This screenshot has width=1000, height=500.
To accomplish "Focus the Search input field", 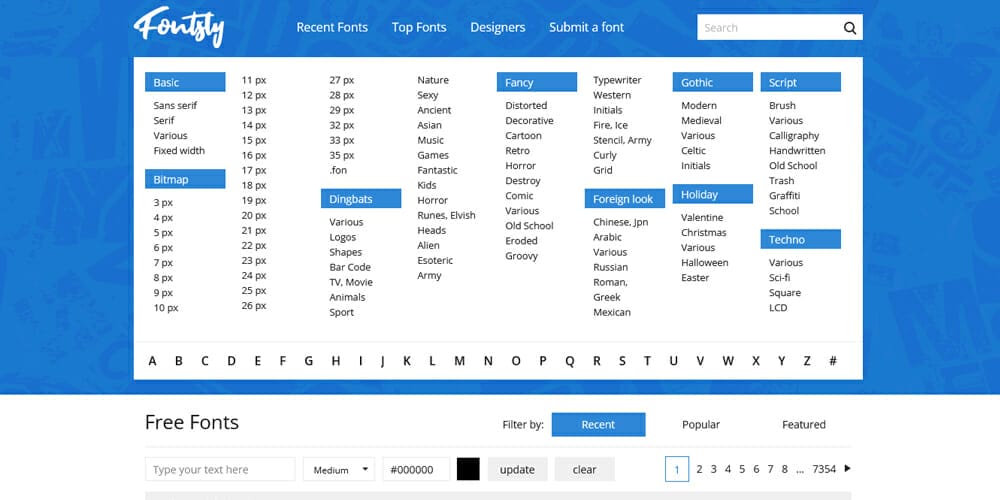I will [x=768, y=27].
